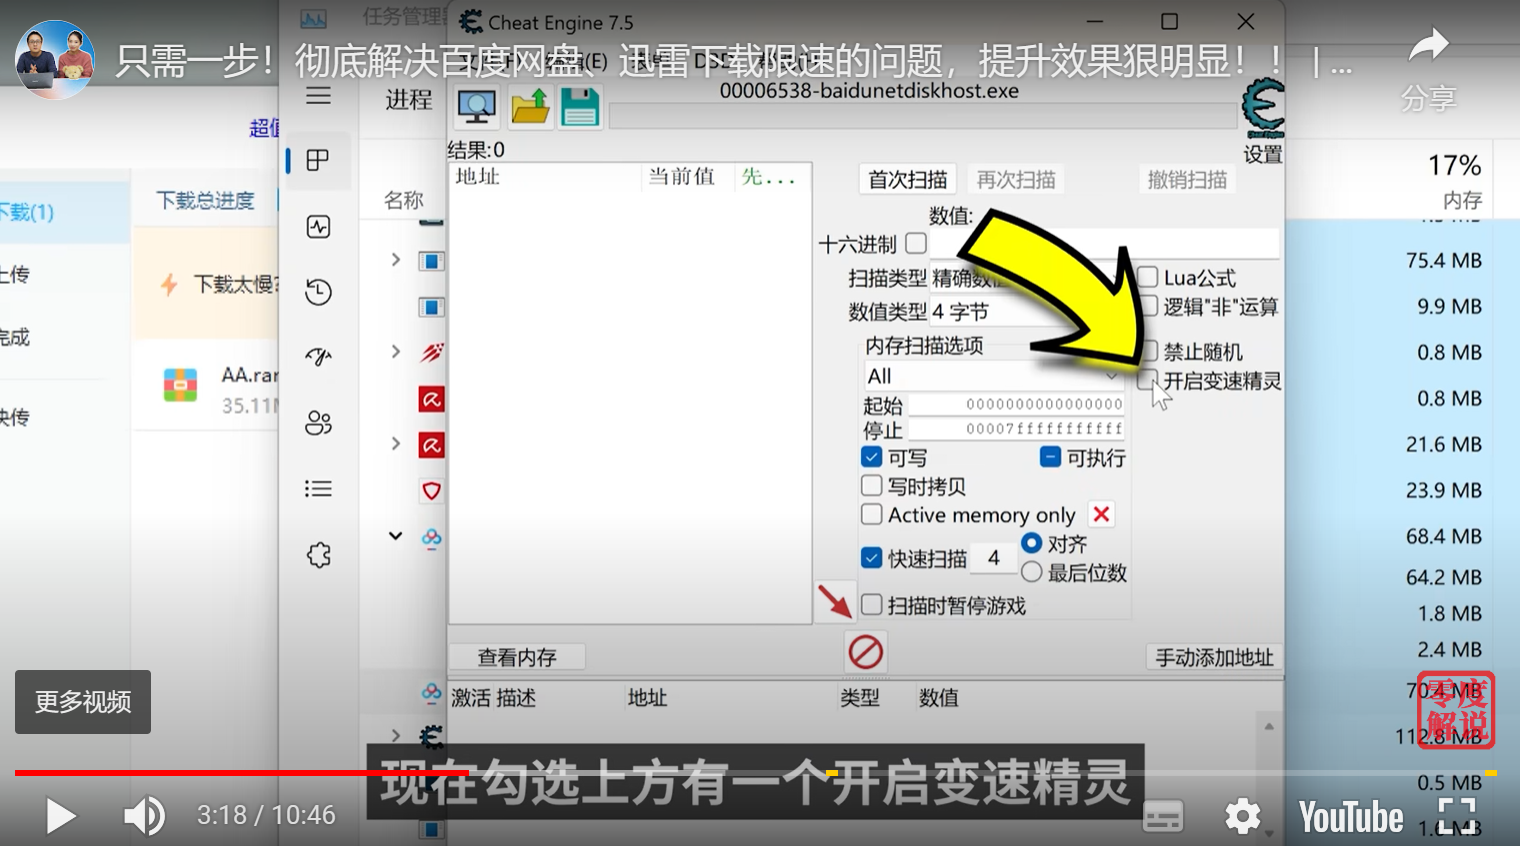The height and width of the screenshot is (846, 1520).
Task: Toggle the hexadecimal checkbox
Action: point(916,243)
